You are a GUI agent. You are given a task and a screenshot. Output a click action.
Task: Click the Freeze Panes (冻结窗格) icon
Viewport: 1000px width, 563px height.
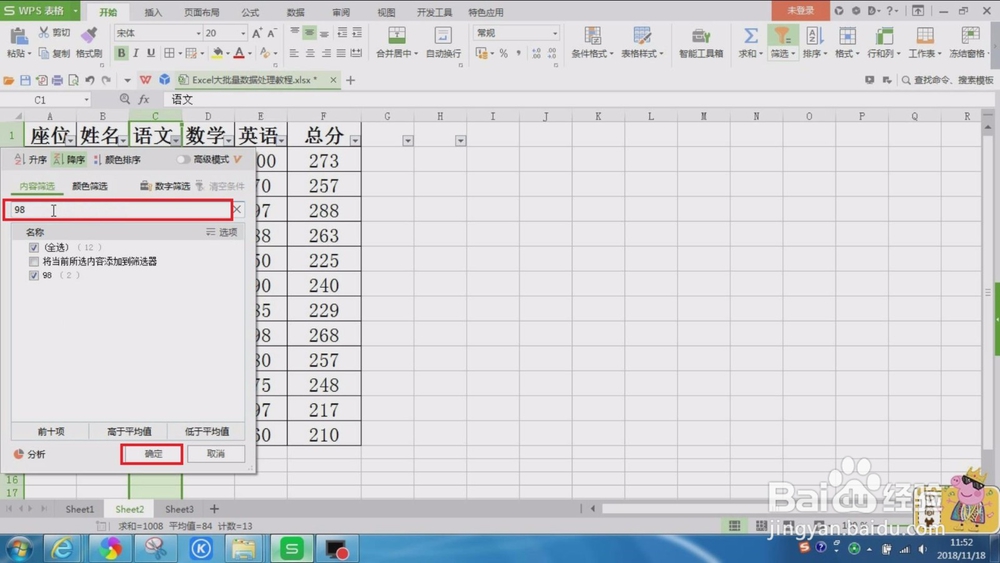[970, 36]
